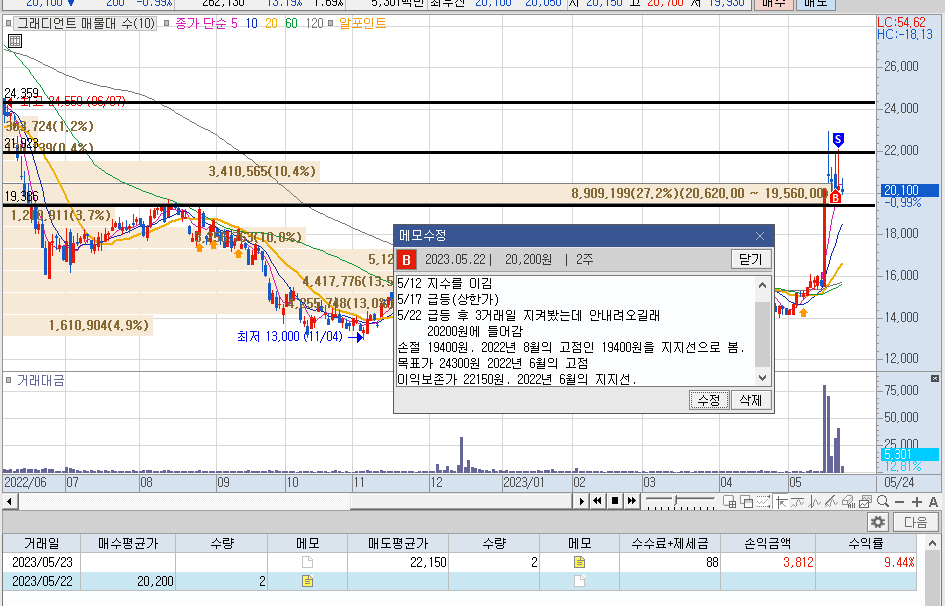Click the memo icon in 2023/05/22 buy row
This screenshot has height=606, width=945.
pyautogui.click(x=307, y=581)
